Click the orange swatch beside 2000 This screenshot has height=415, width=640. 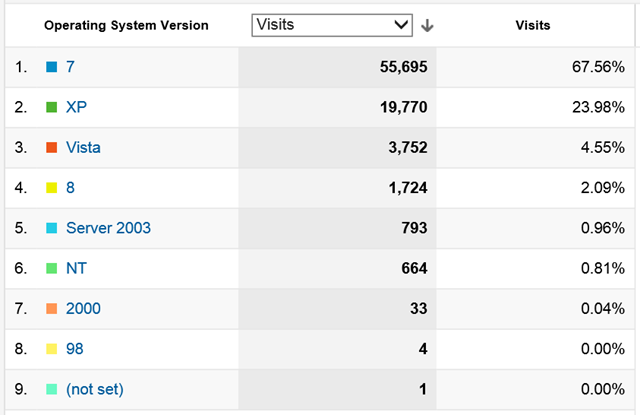coord(51,308)
